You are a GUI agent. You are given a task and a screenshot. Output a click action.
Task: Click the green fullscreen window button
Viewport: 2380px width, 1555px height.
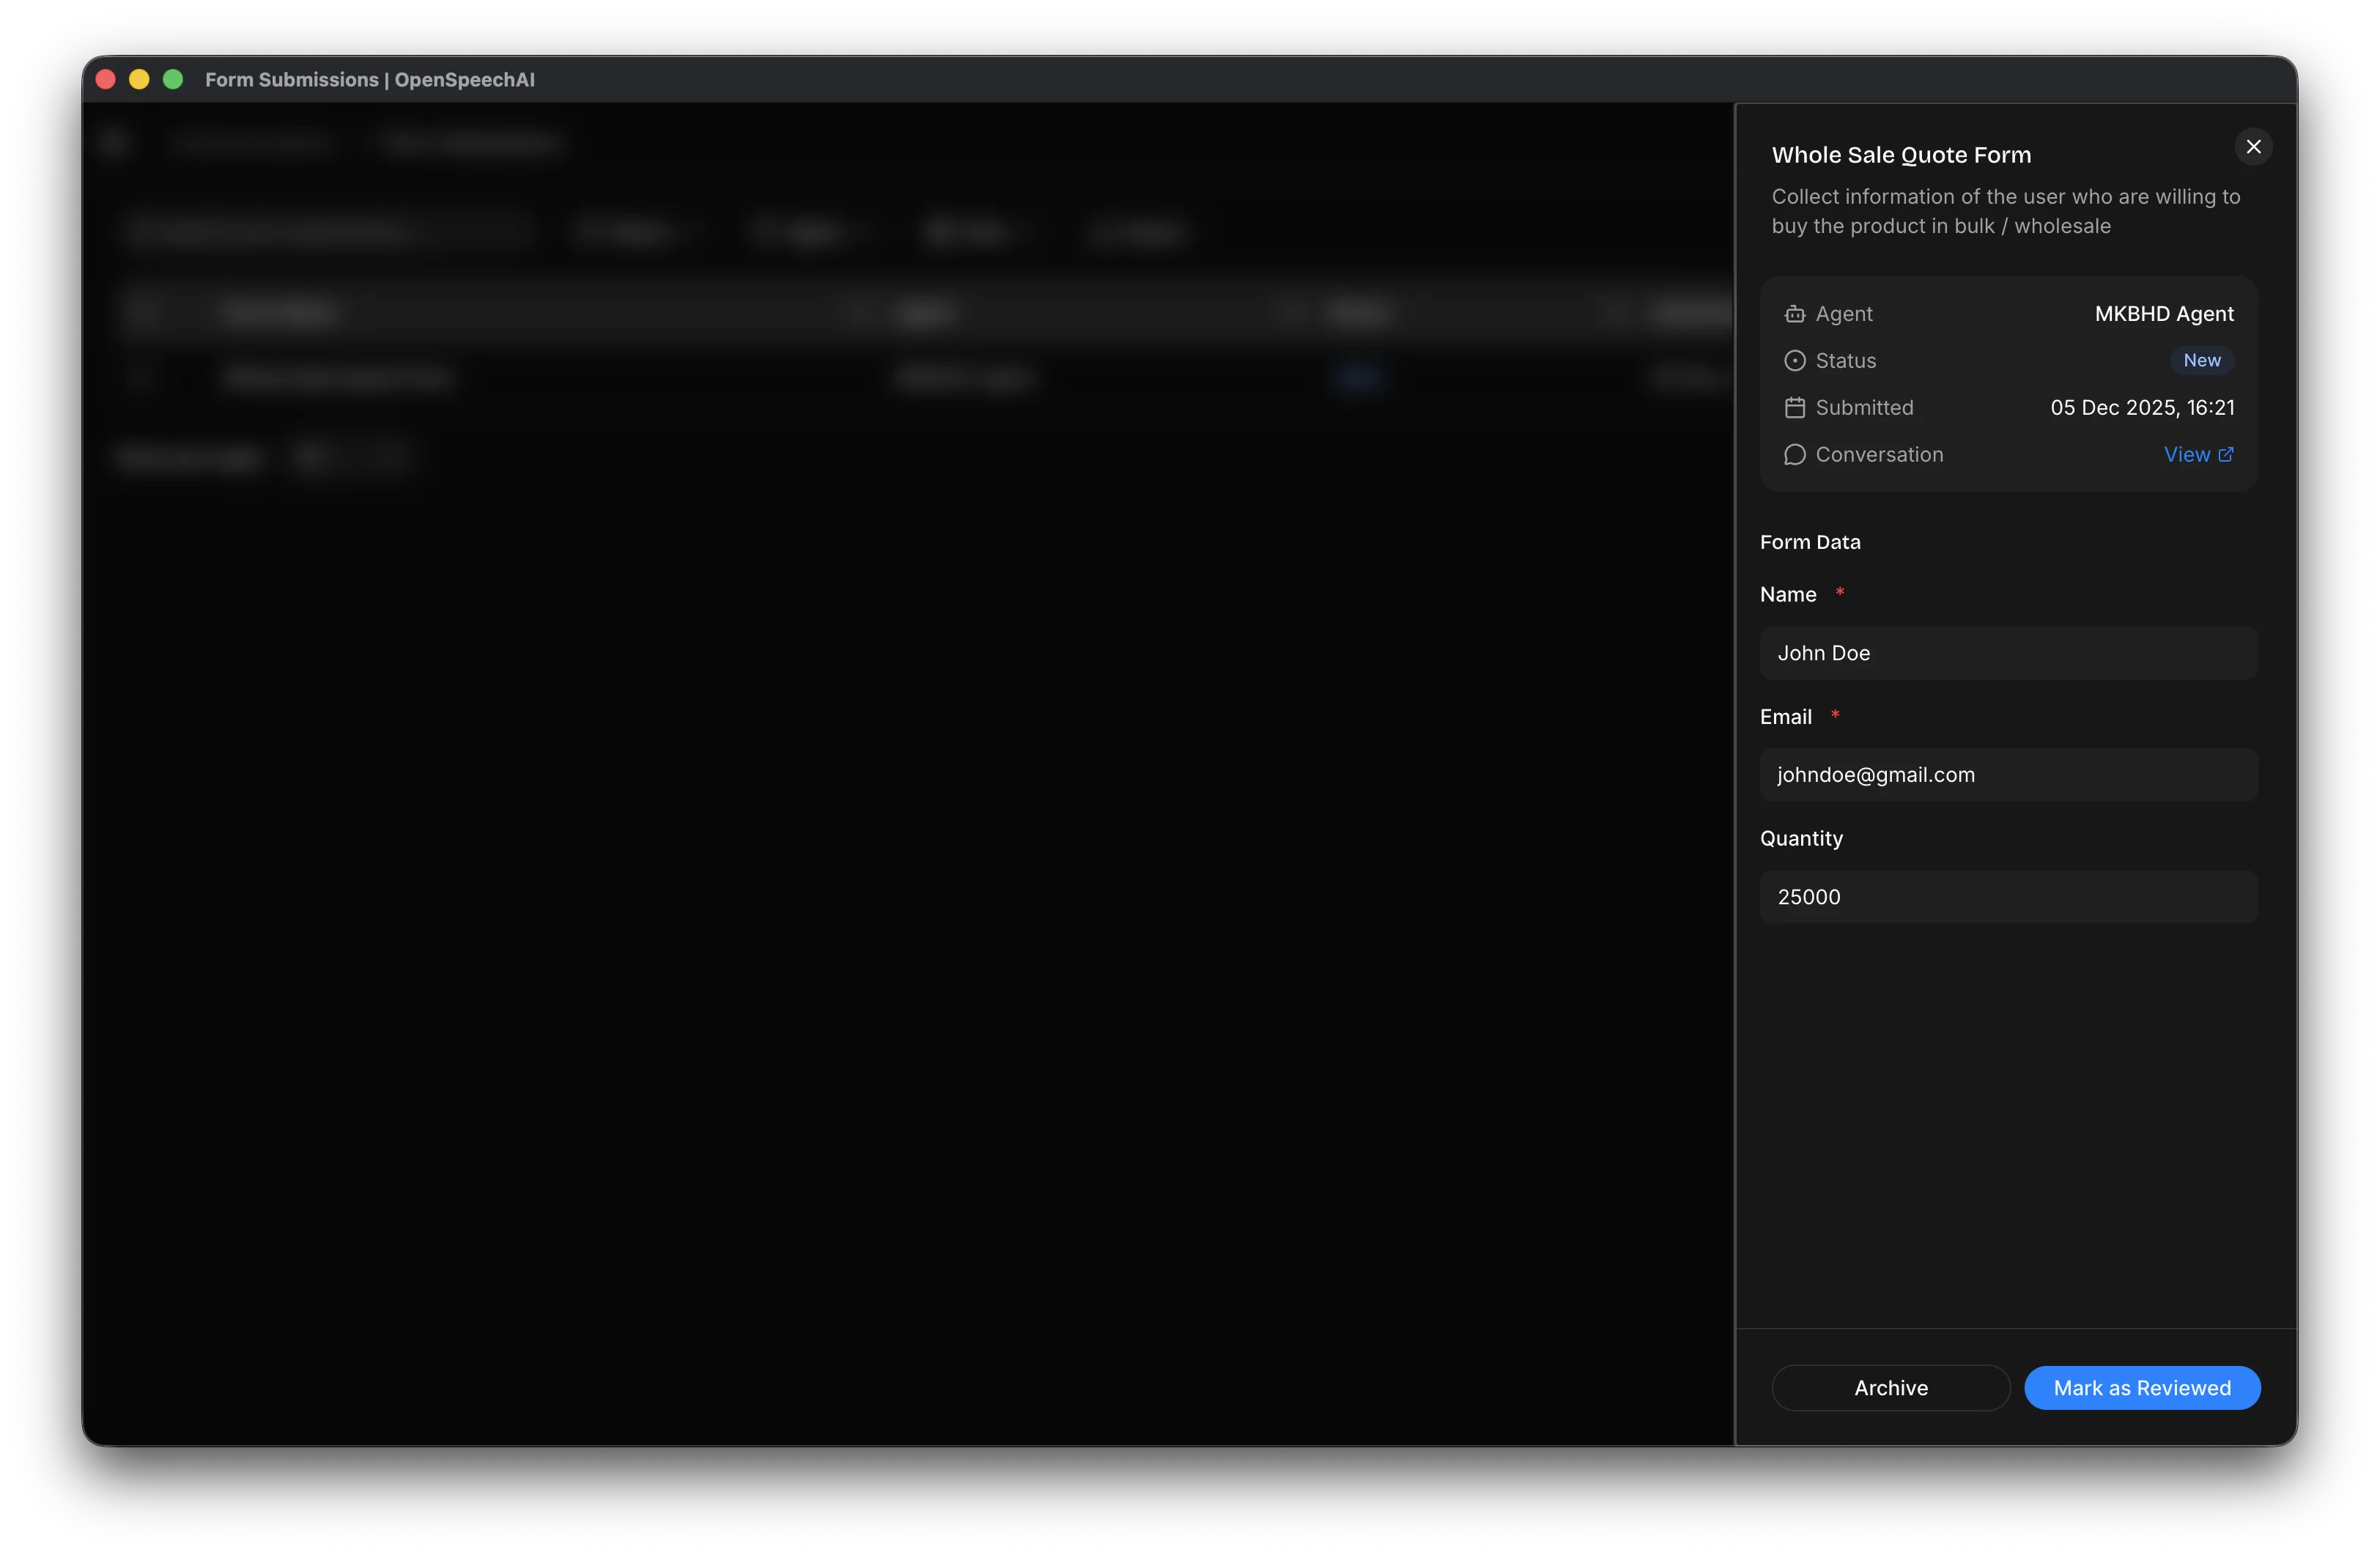[x=173, y=79]
